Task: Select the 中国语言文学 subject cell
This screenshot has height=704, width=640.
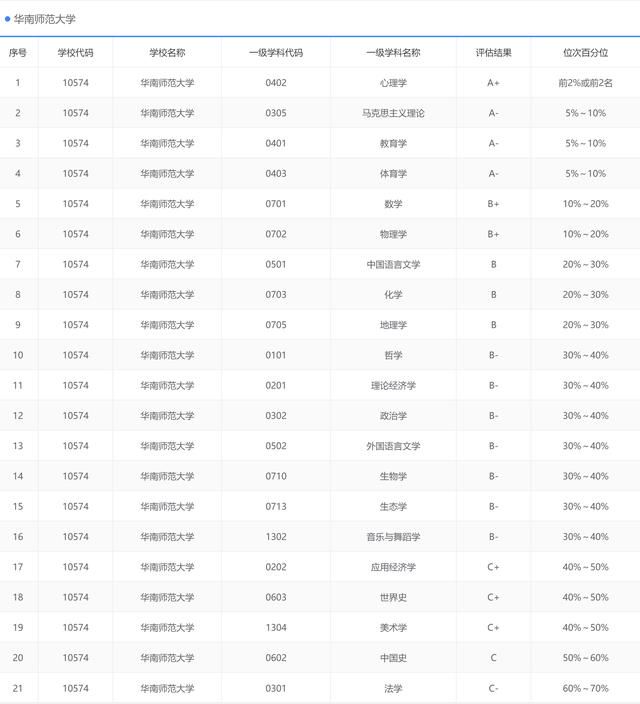Action: point(393,264)
